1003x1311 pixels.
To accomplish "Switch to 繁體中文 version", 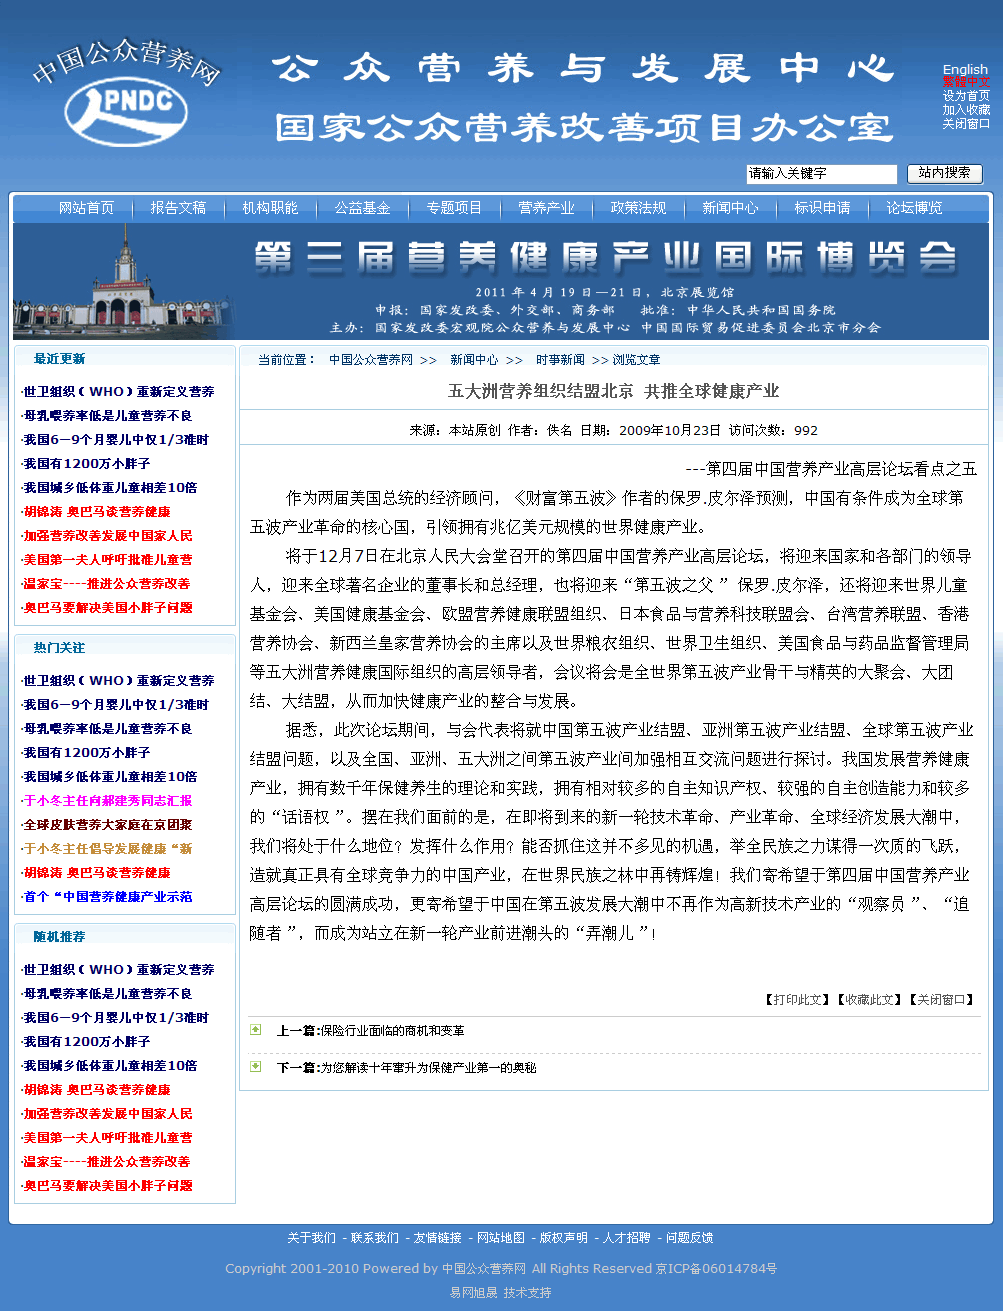I will point(966,83).
